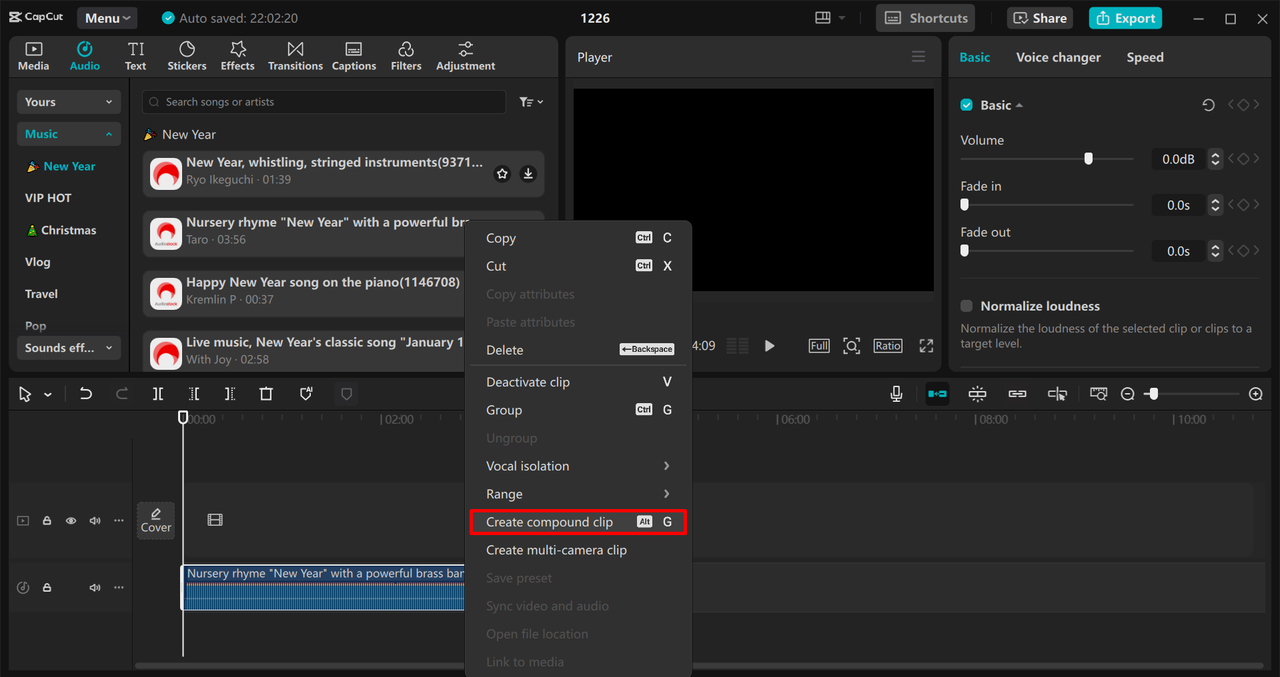Select Create compound clip
The height and width of the screenshot is (677, 1280).
click(579, 522)
